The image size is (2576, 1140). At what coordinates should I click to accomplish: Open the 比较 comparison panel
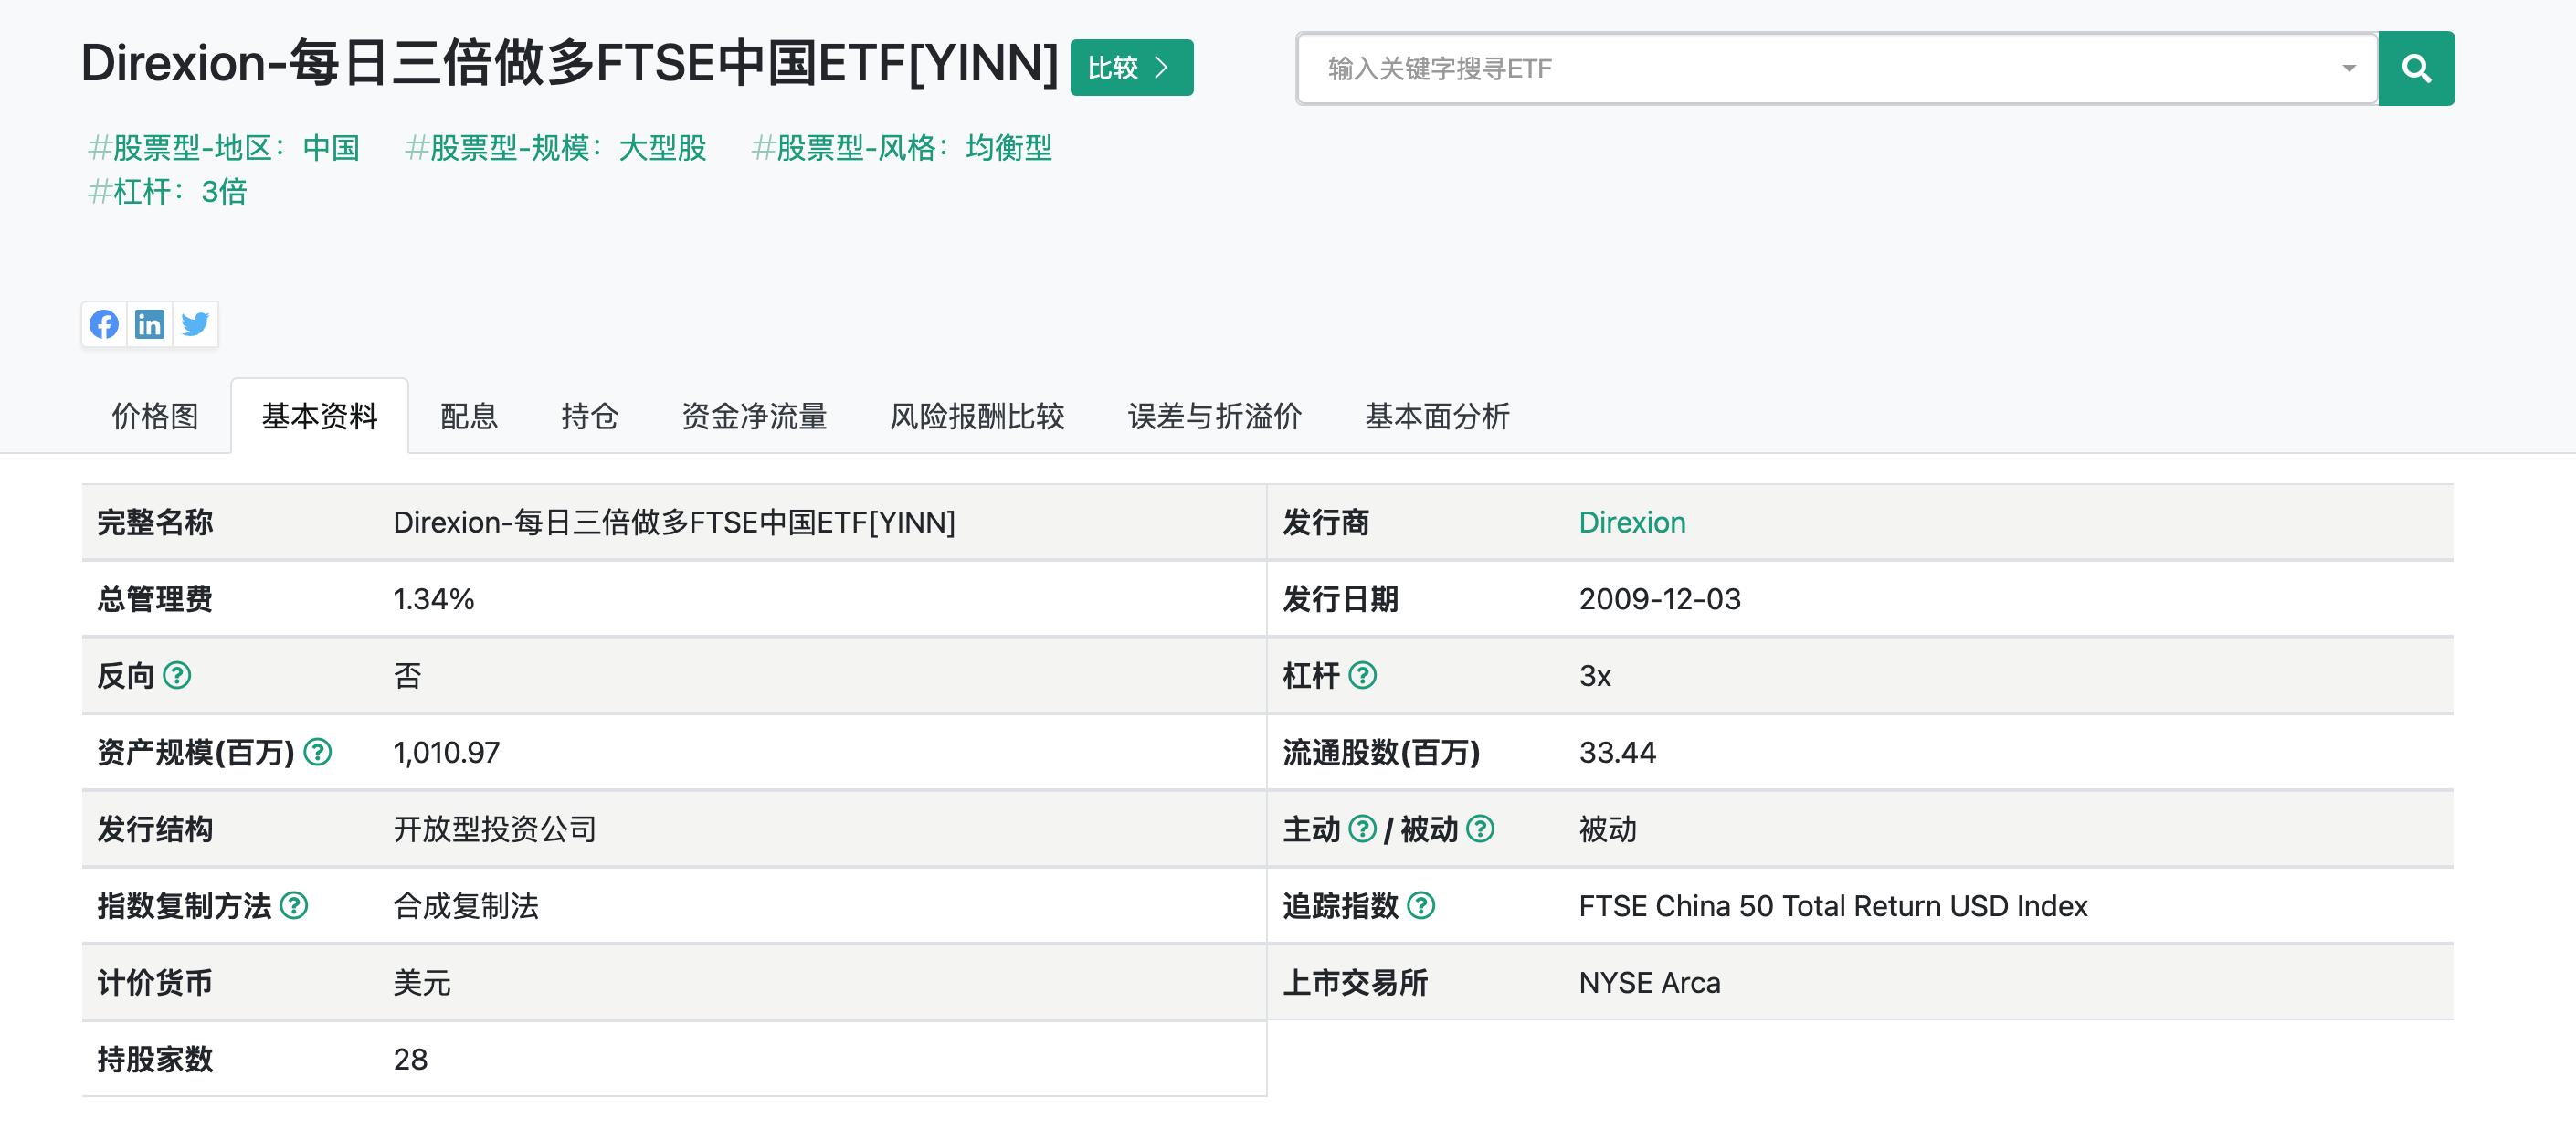(1130, 68)
